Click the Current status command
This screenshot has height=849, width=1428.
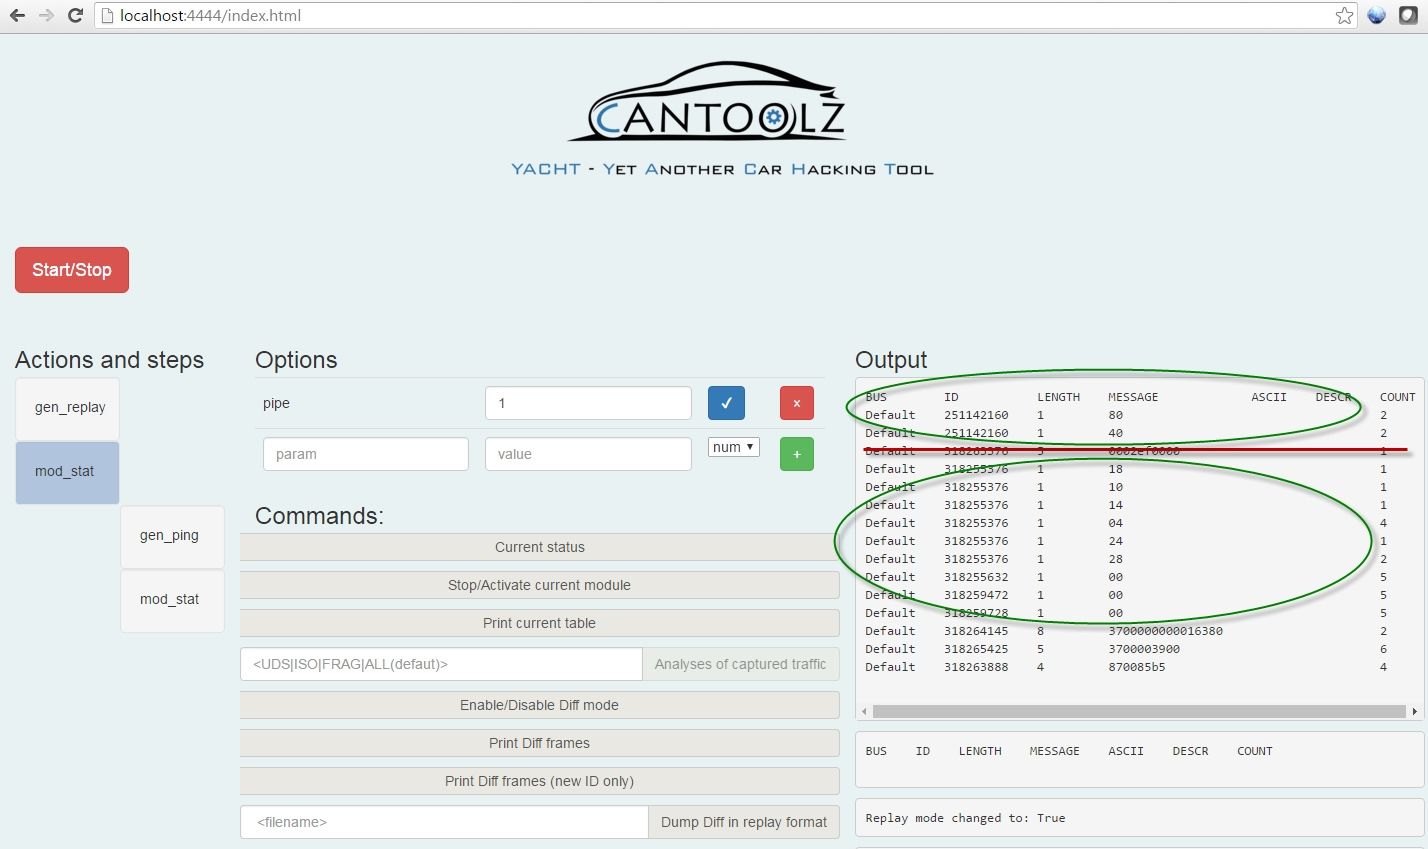tap(540, 547)
